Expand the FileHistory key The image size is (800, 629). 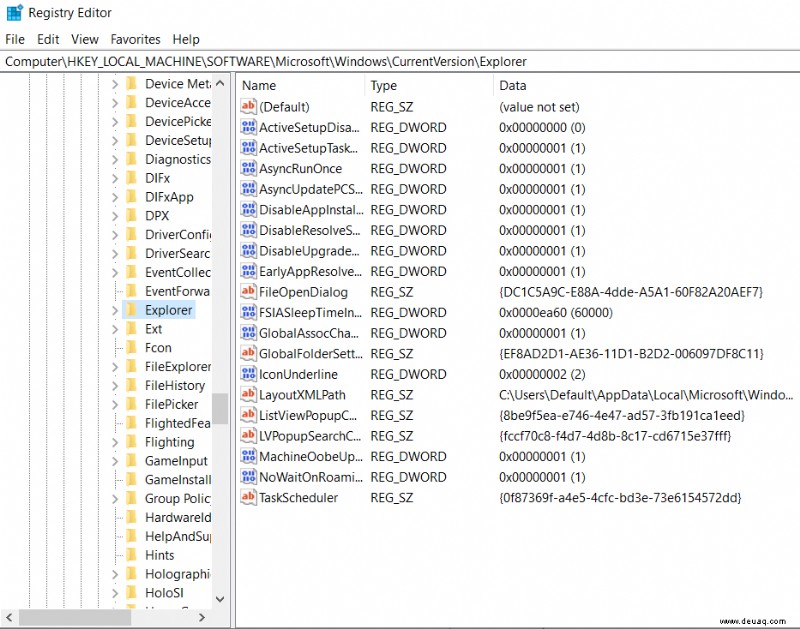pyautogui.click(x=115, y=386)
